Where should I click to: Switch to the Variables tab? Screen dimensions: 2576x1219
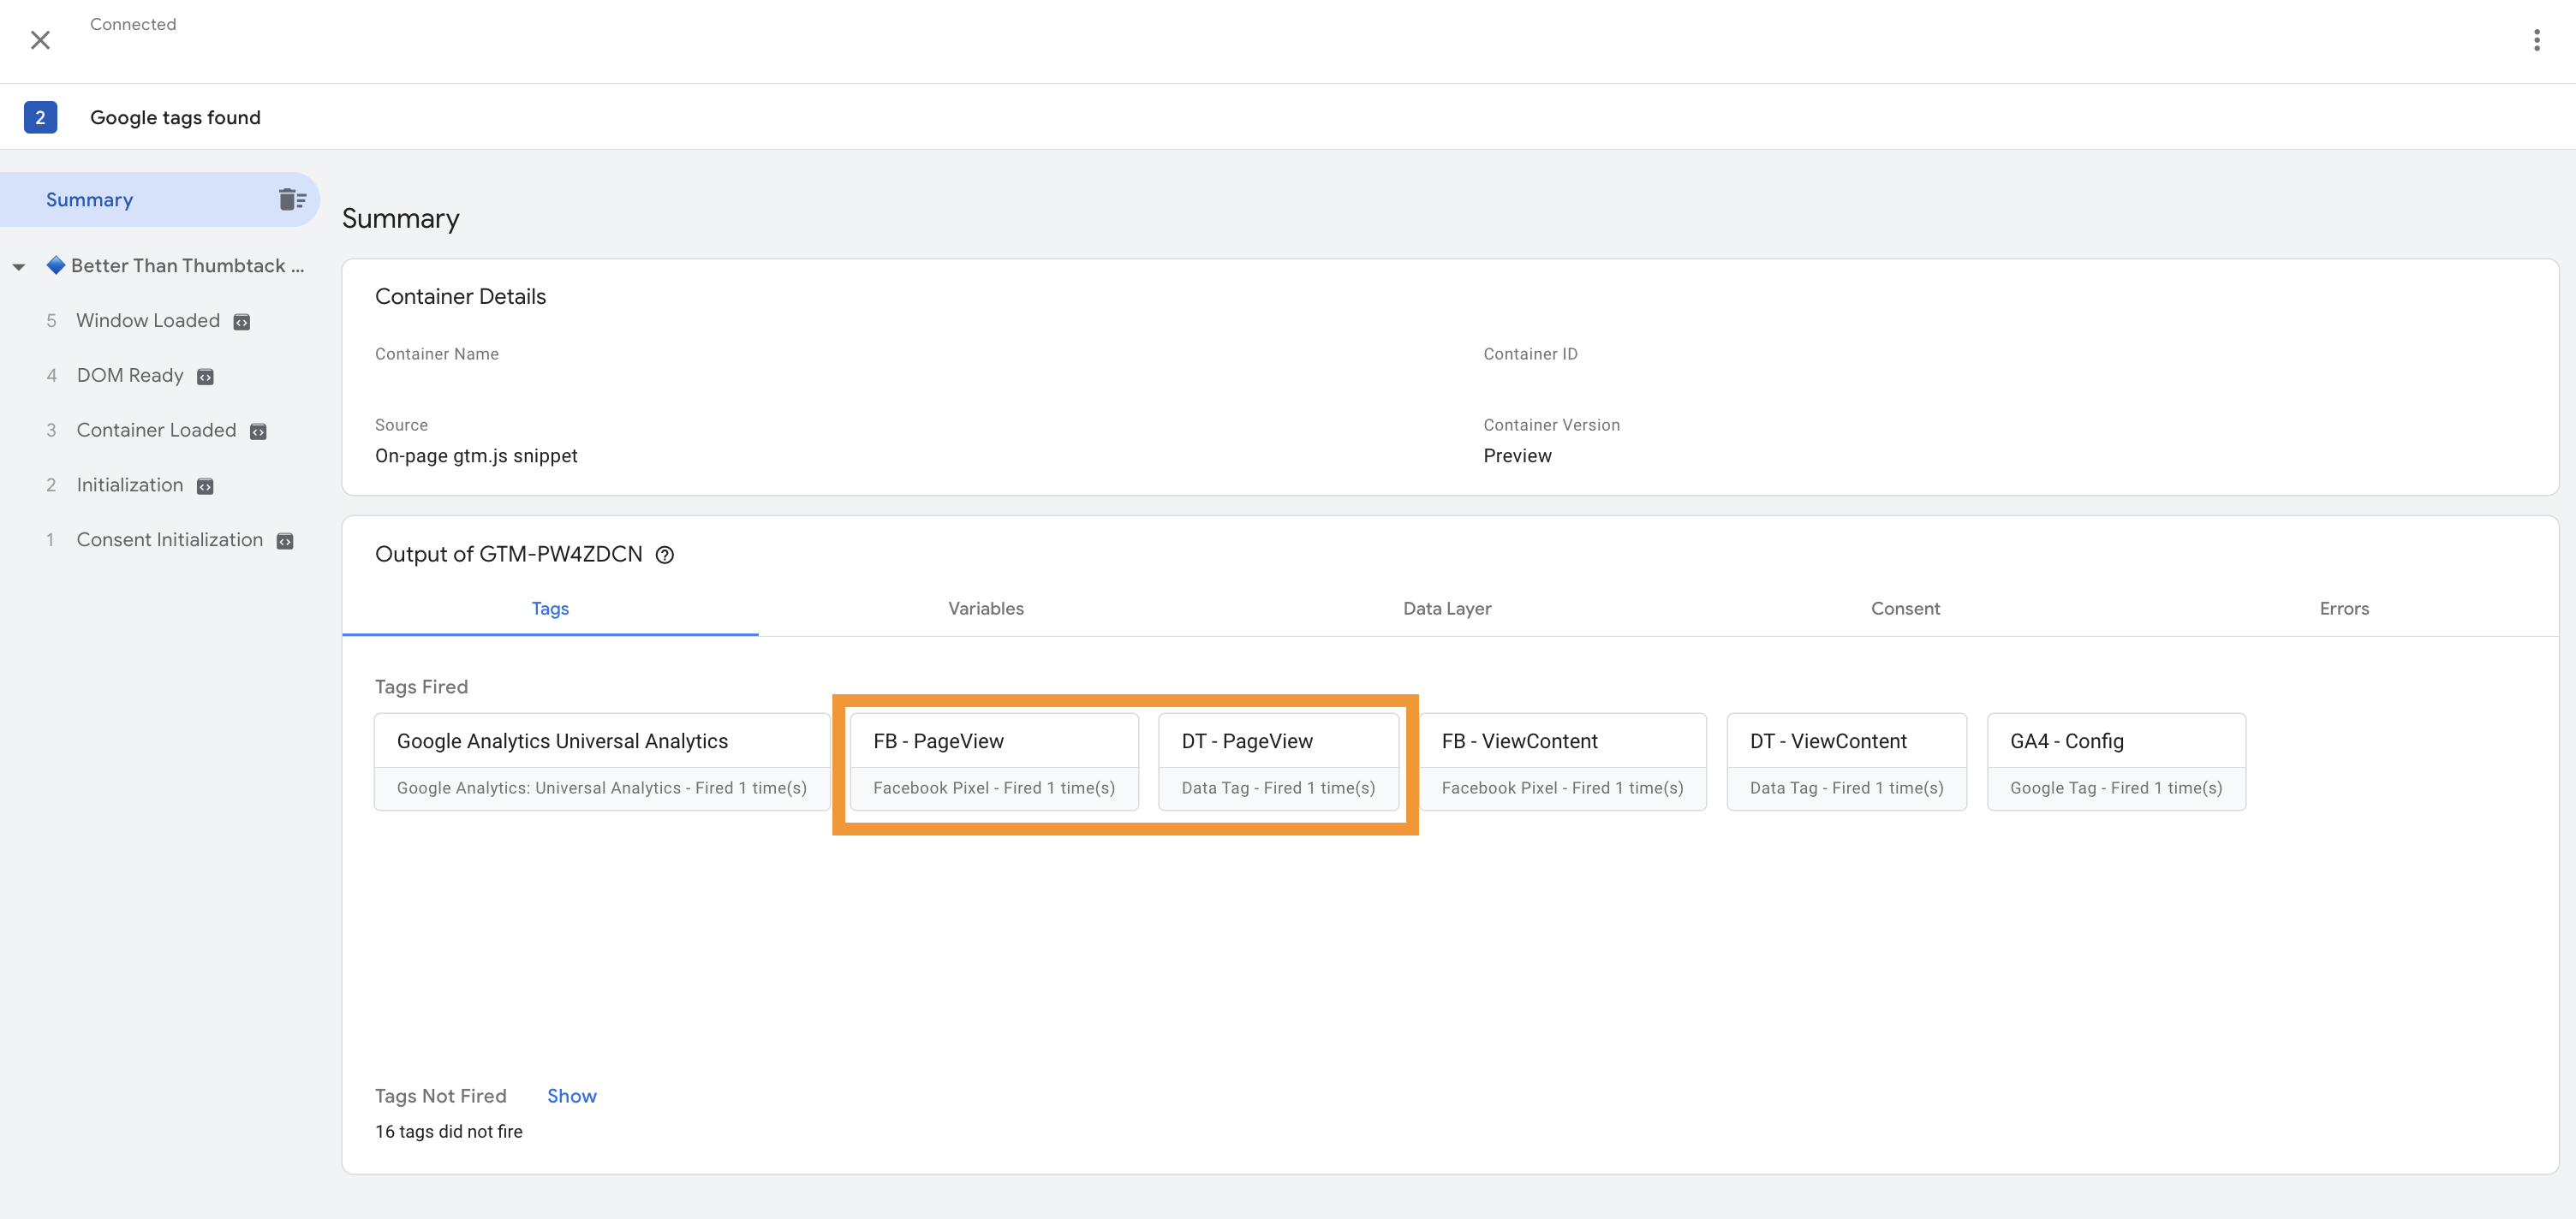986,608
